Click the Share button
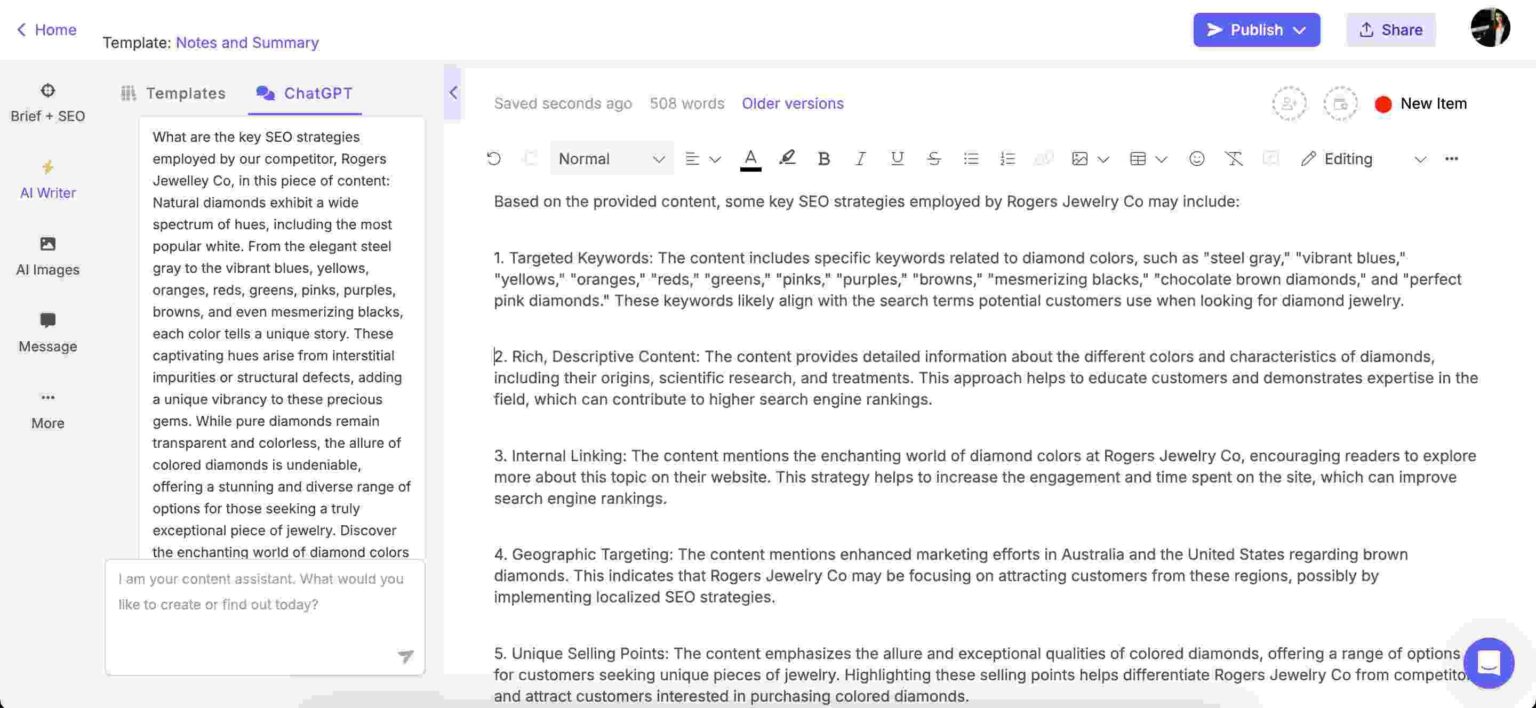This screenshot has height=708, width=1536. pyautogui.click(x=1390, y=30)
